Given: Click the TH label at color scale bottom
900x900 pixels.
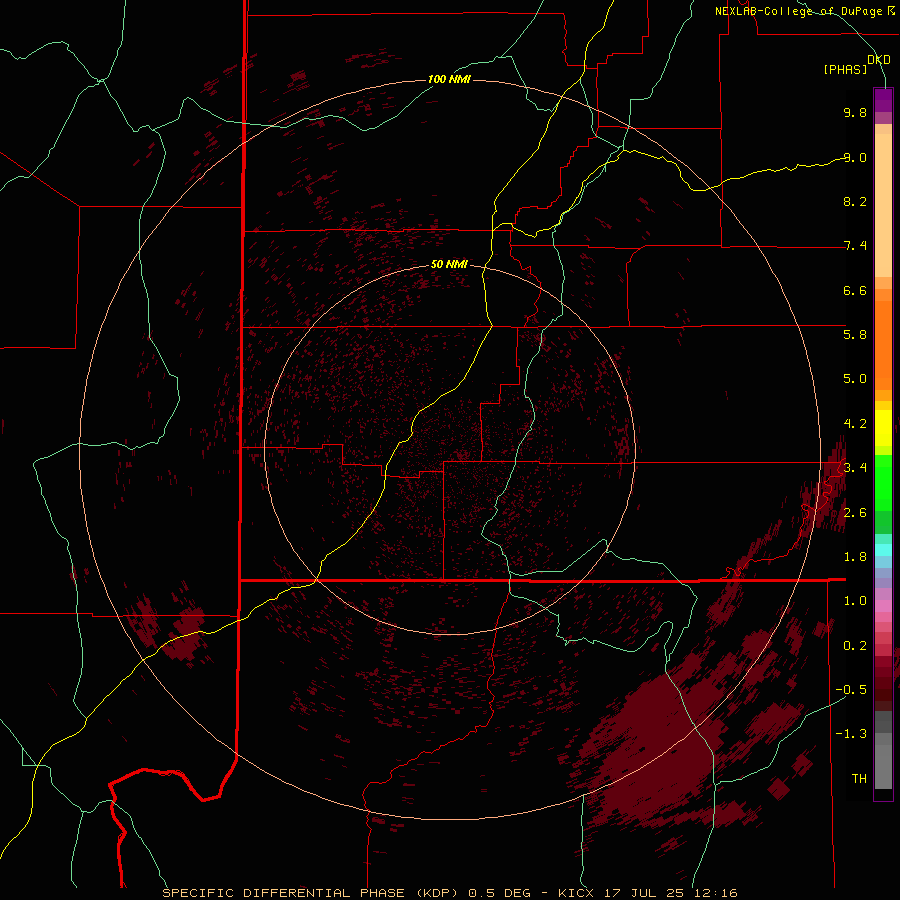Looking at the screenshot, I should pos(859,779).
